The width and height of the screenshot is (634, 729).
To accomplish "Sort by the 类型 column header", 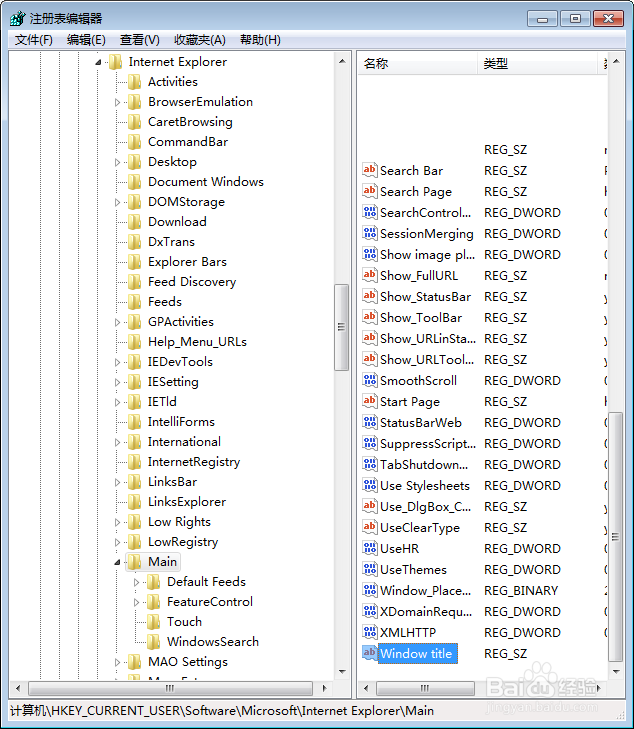I will pyautogui.click(x=537, y=63).
